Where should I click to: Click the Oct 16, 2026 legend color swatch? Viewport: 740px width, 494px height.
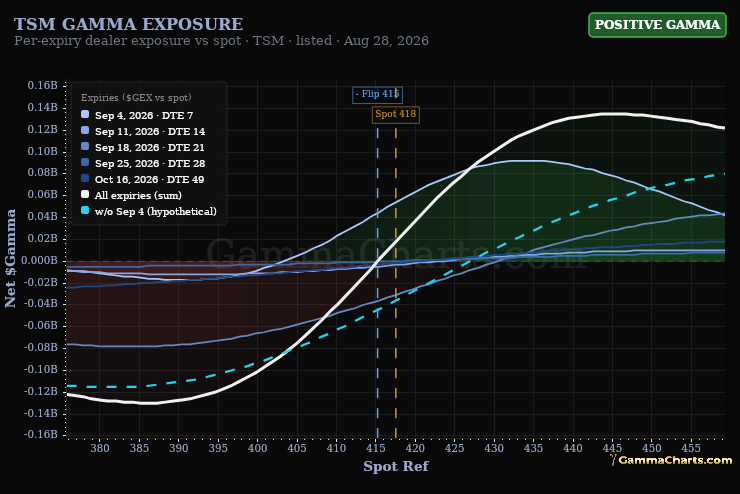click(85, 179)
